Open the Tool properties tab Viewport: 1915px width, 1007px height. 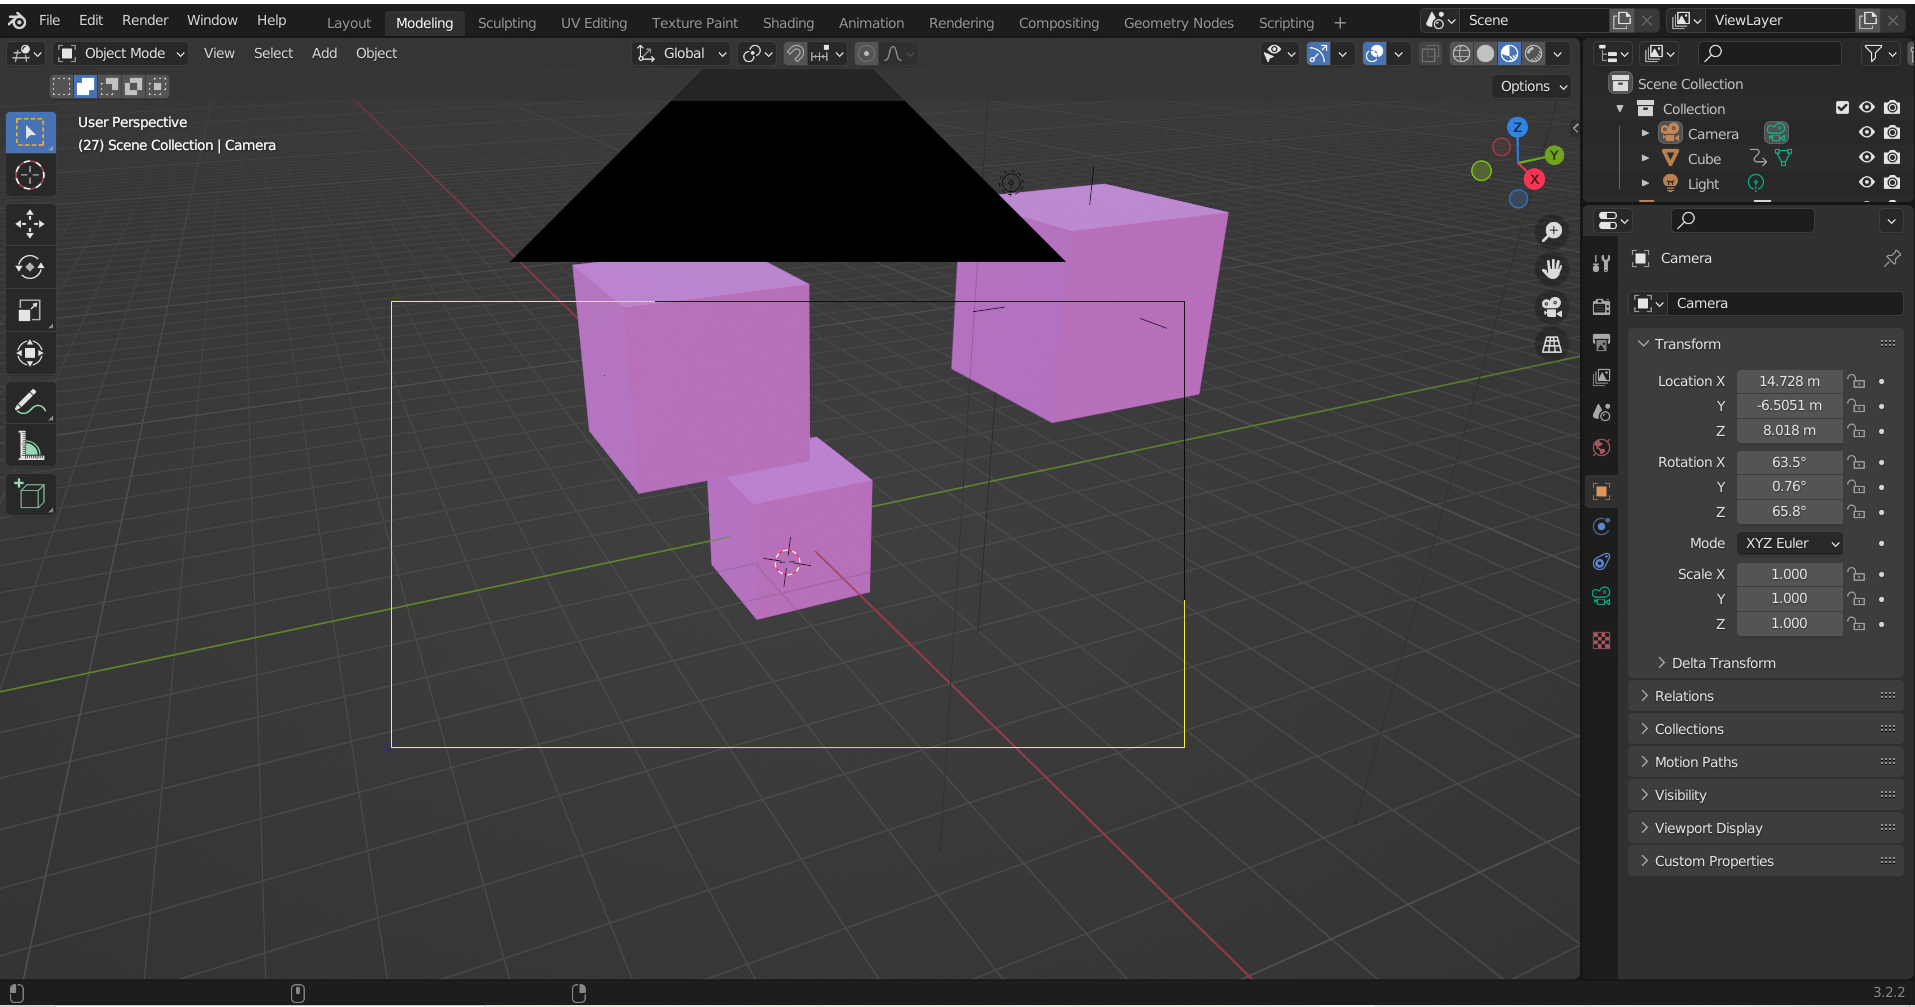tap(1602, 264)
